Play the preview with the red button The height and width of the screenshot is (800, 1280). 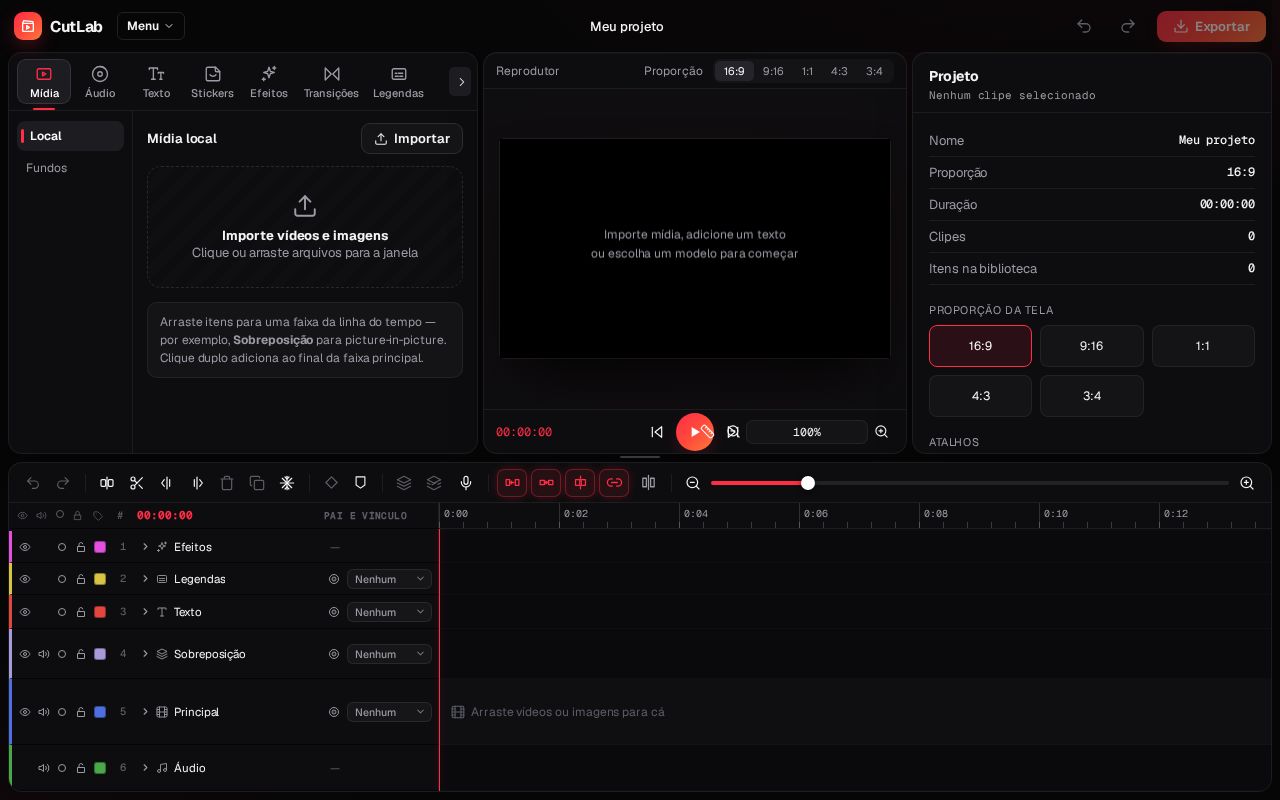pyautogui.click(x=695, y=432)
